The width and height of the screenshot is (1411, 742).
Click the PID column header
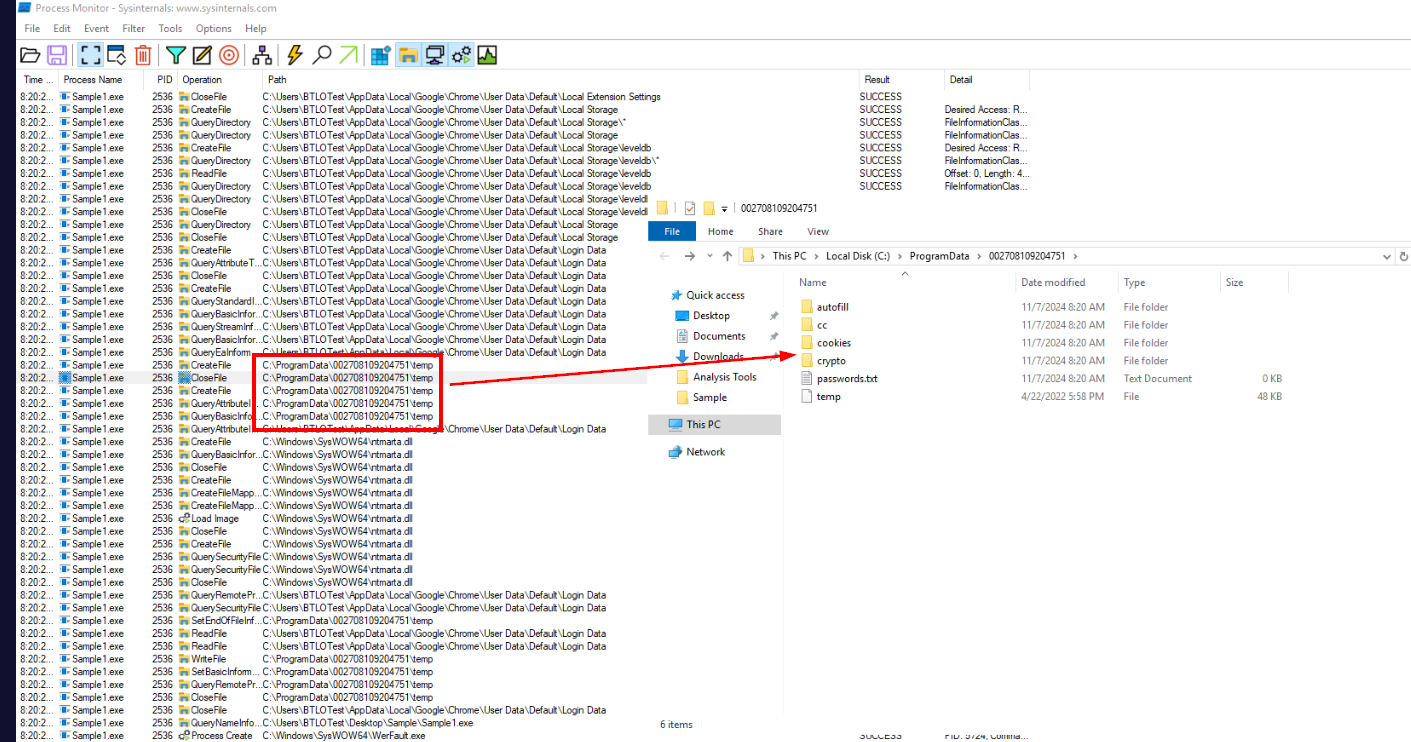click(x=165, y=80)
